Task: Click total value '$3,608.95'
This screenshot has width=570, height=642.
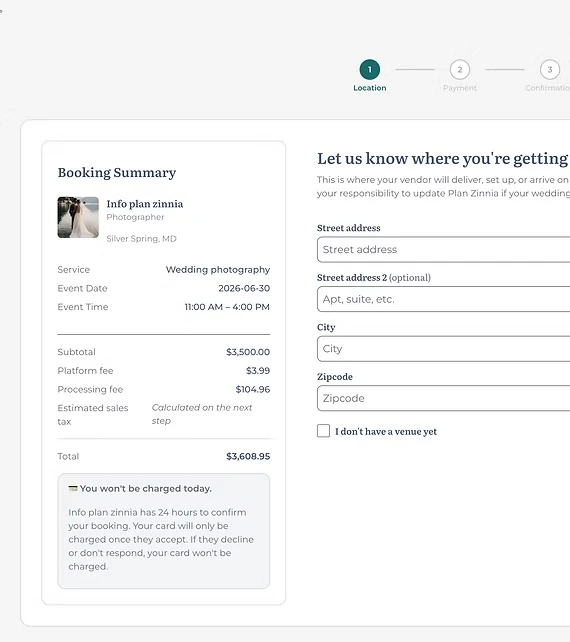Action: [248, 456]
